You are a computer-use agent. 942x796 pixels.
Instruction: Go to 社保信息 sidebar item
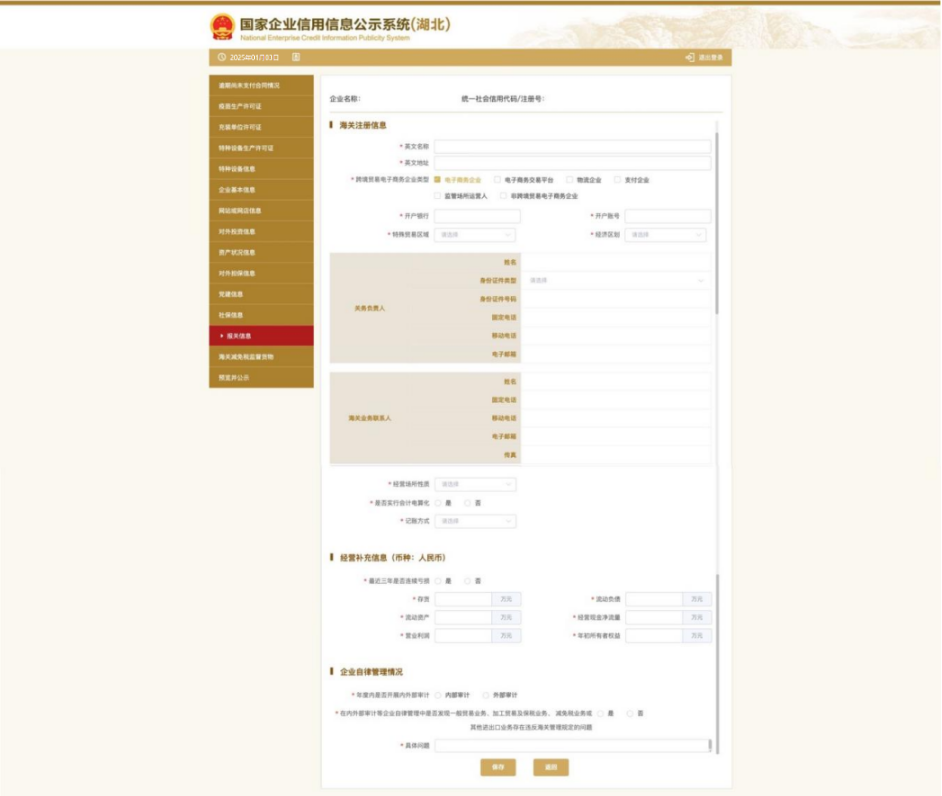tap(261, 315)
